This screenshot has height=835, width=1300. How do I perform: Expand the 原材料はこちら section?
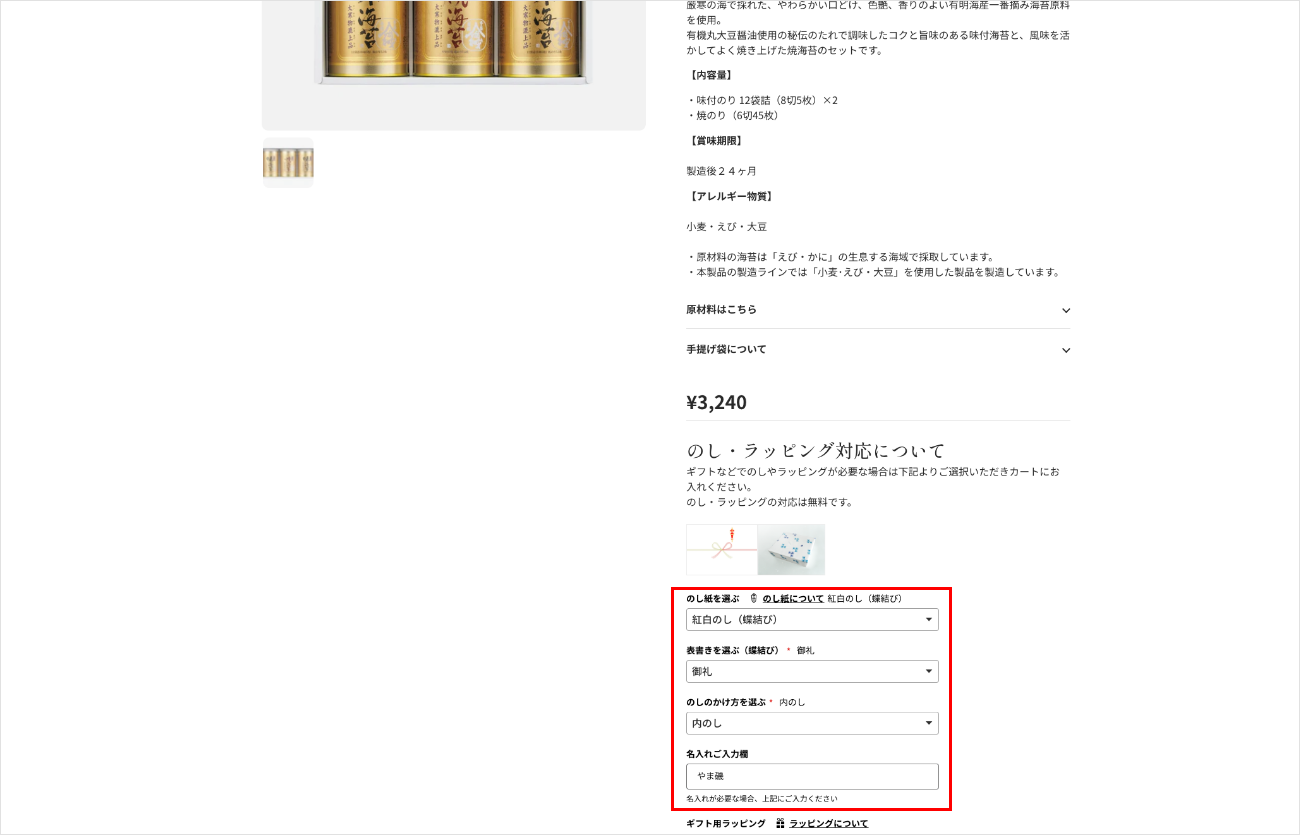878,310
